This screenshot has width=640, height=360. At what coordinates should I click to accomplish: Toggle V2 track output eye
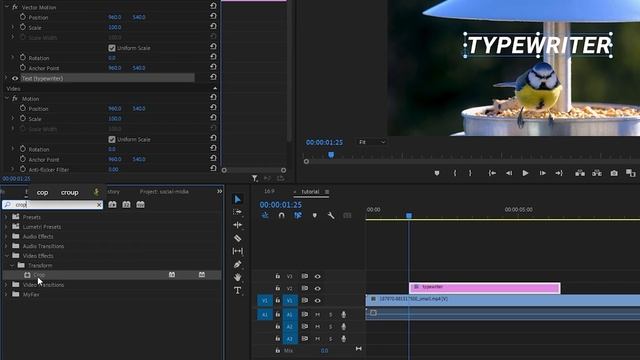(318, 289)
